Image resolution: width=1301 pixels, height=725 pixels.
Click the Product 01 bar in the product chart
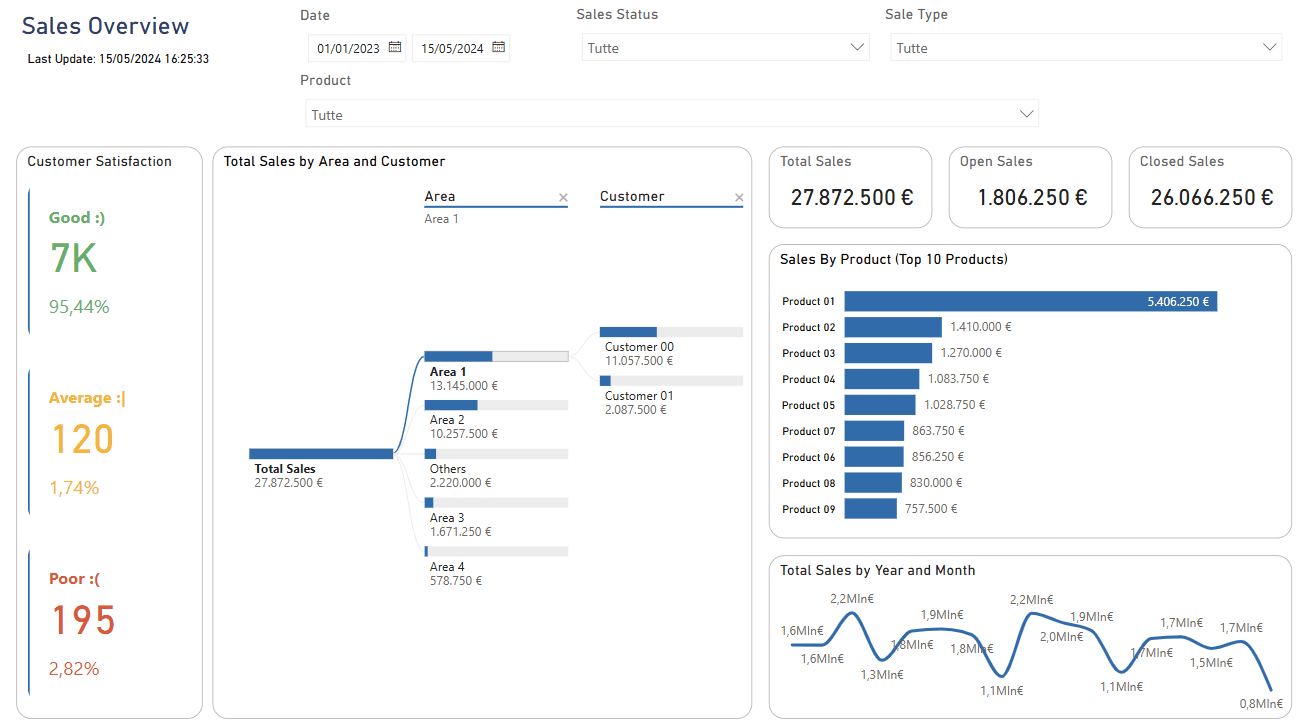(1030, 300)
